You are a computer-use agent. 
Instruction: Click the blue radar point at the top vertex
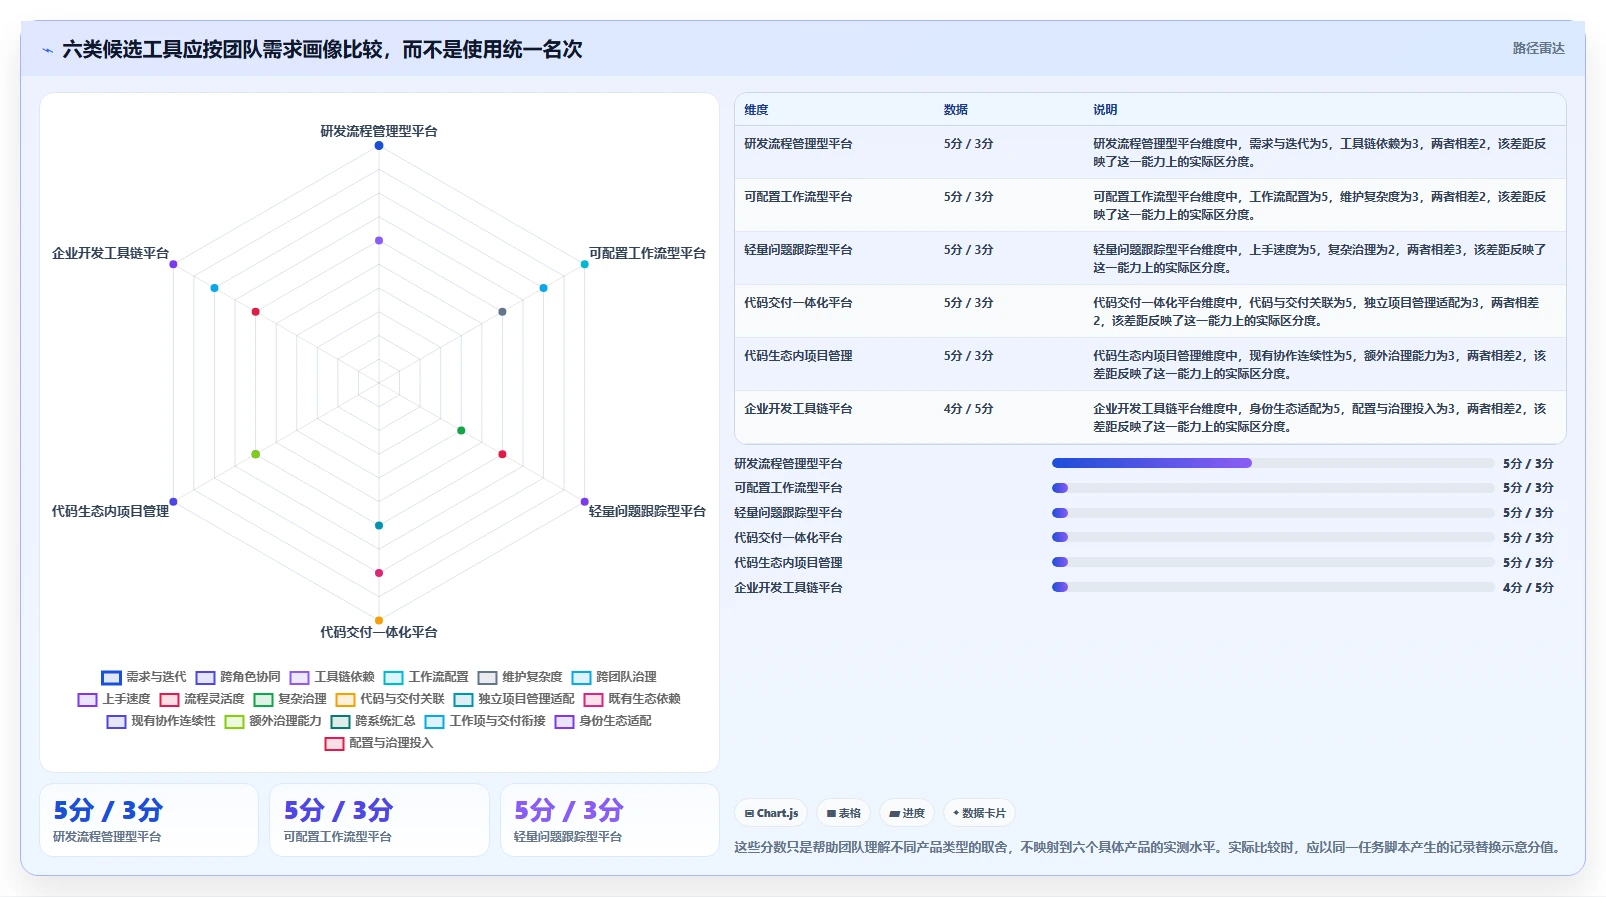click(379, 146)
